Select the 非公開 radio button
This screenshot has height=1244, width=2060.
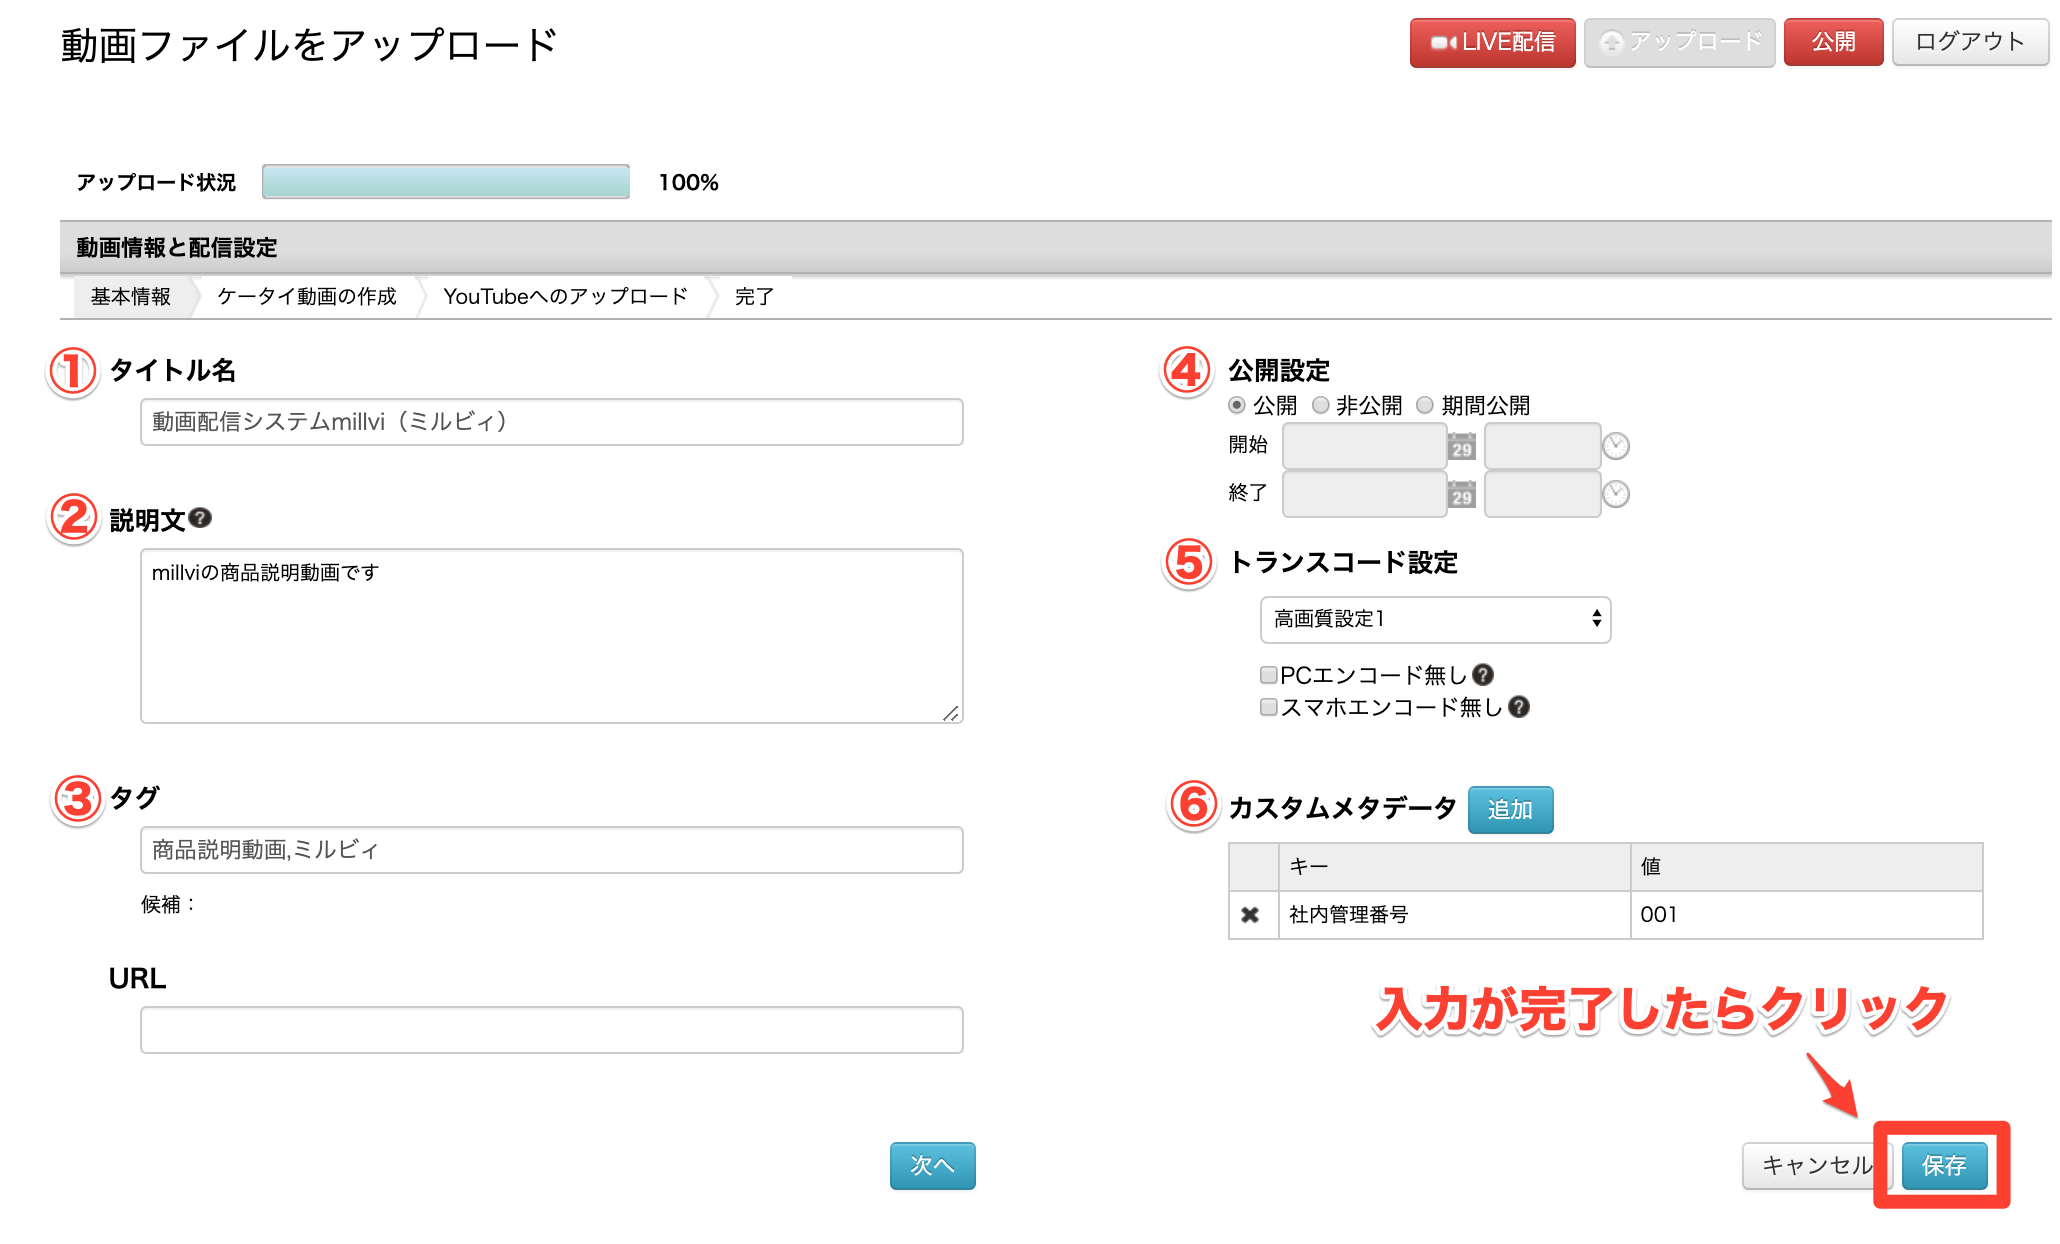coord(1321,404)
